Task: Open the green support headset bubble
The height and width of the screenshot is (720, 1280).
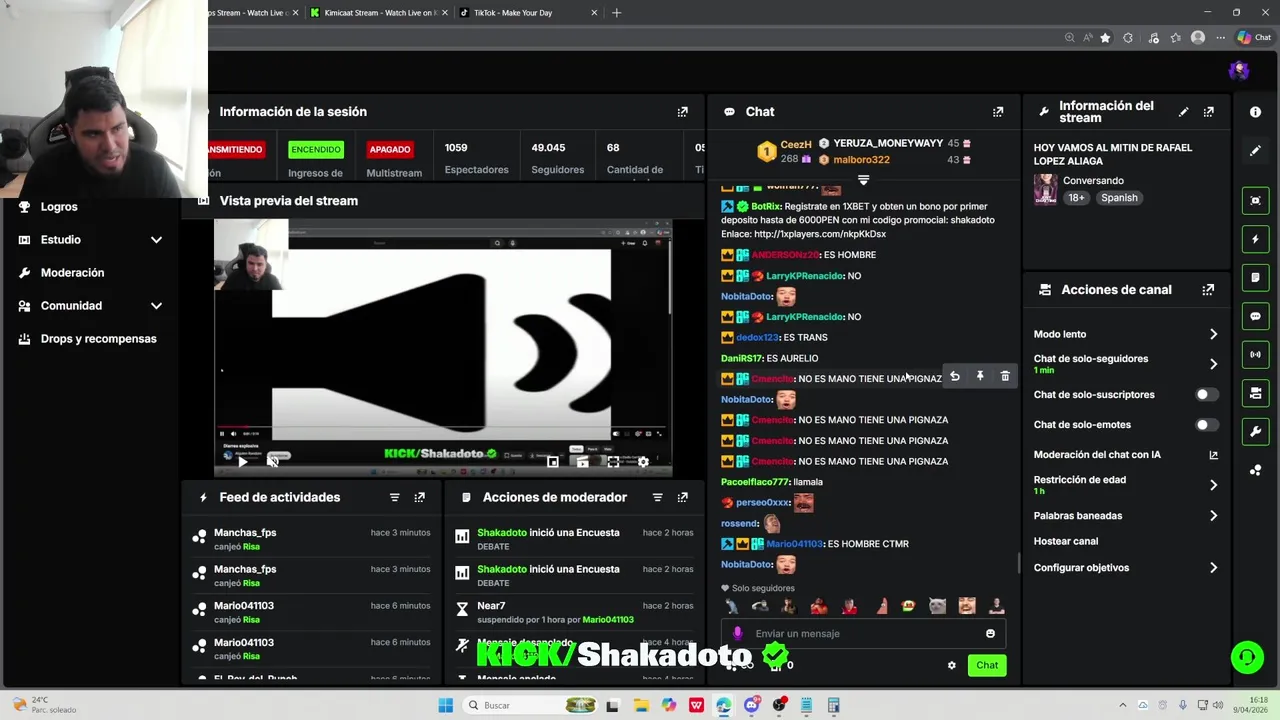Action: coord(1247,657)
